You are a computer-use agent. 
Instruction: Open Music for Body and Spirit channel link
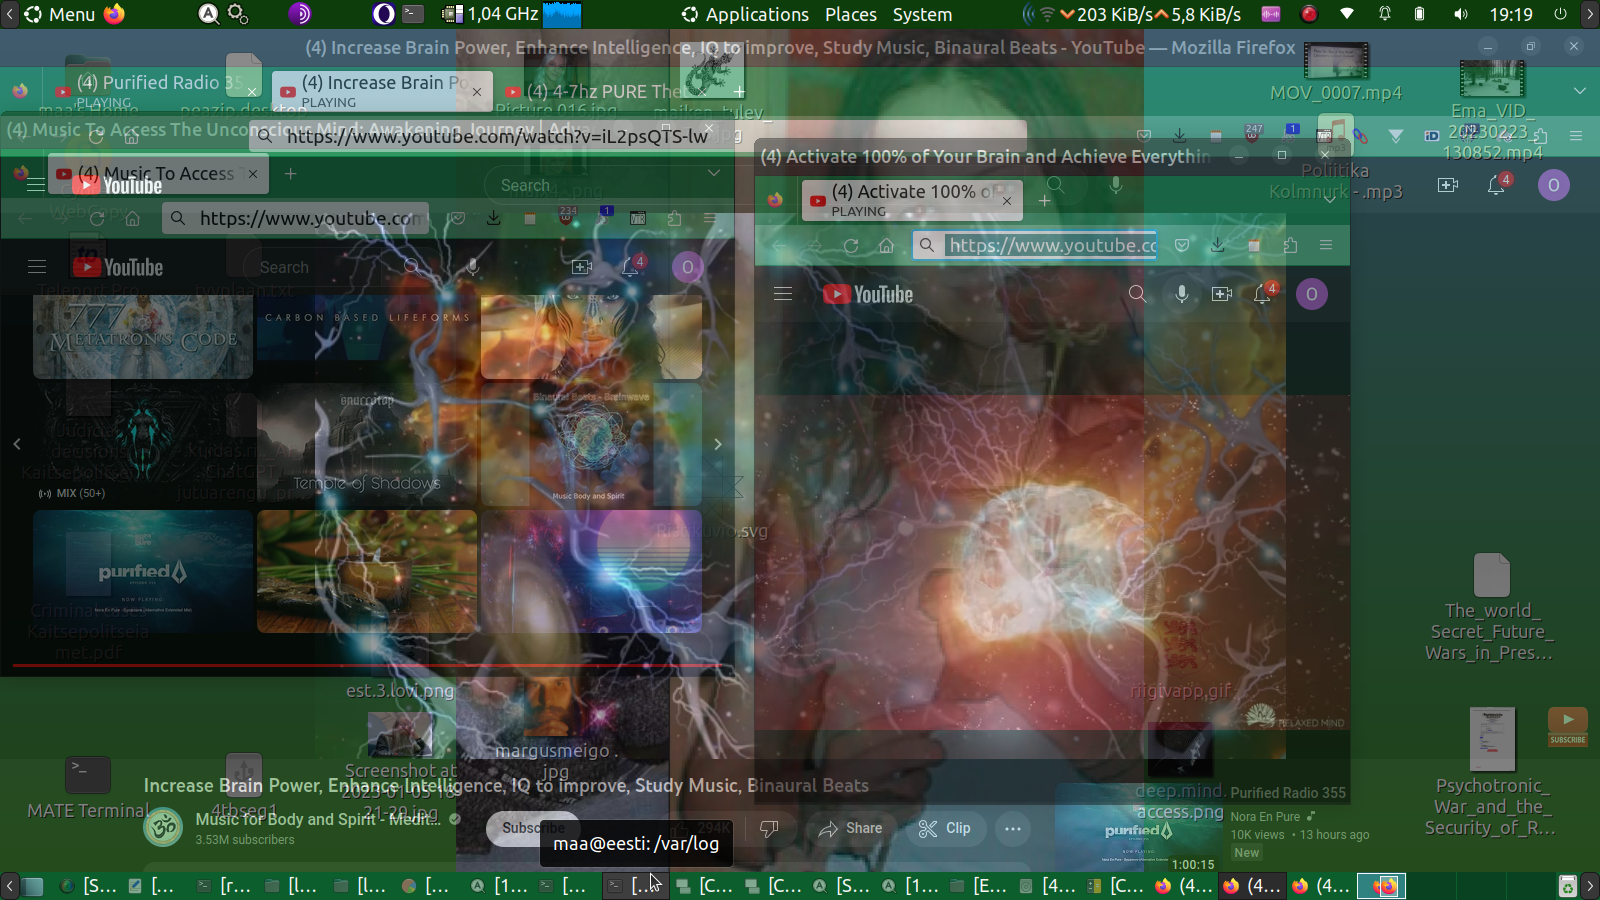(x=317, y=819)
